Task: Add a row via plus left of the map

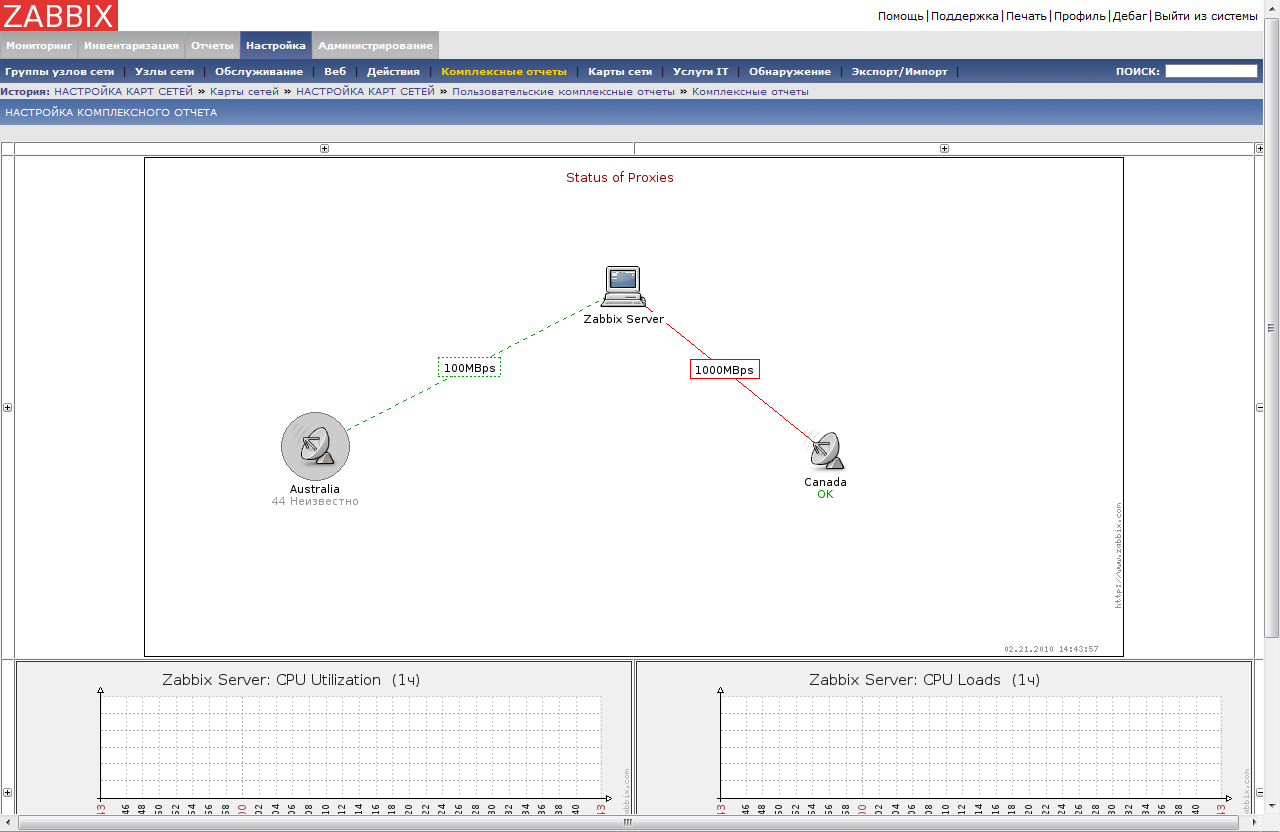Action: [x=8, y=407]
